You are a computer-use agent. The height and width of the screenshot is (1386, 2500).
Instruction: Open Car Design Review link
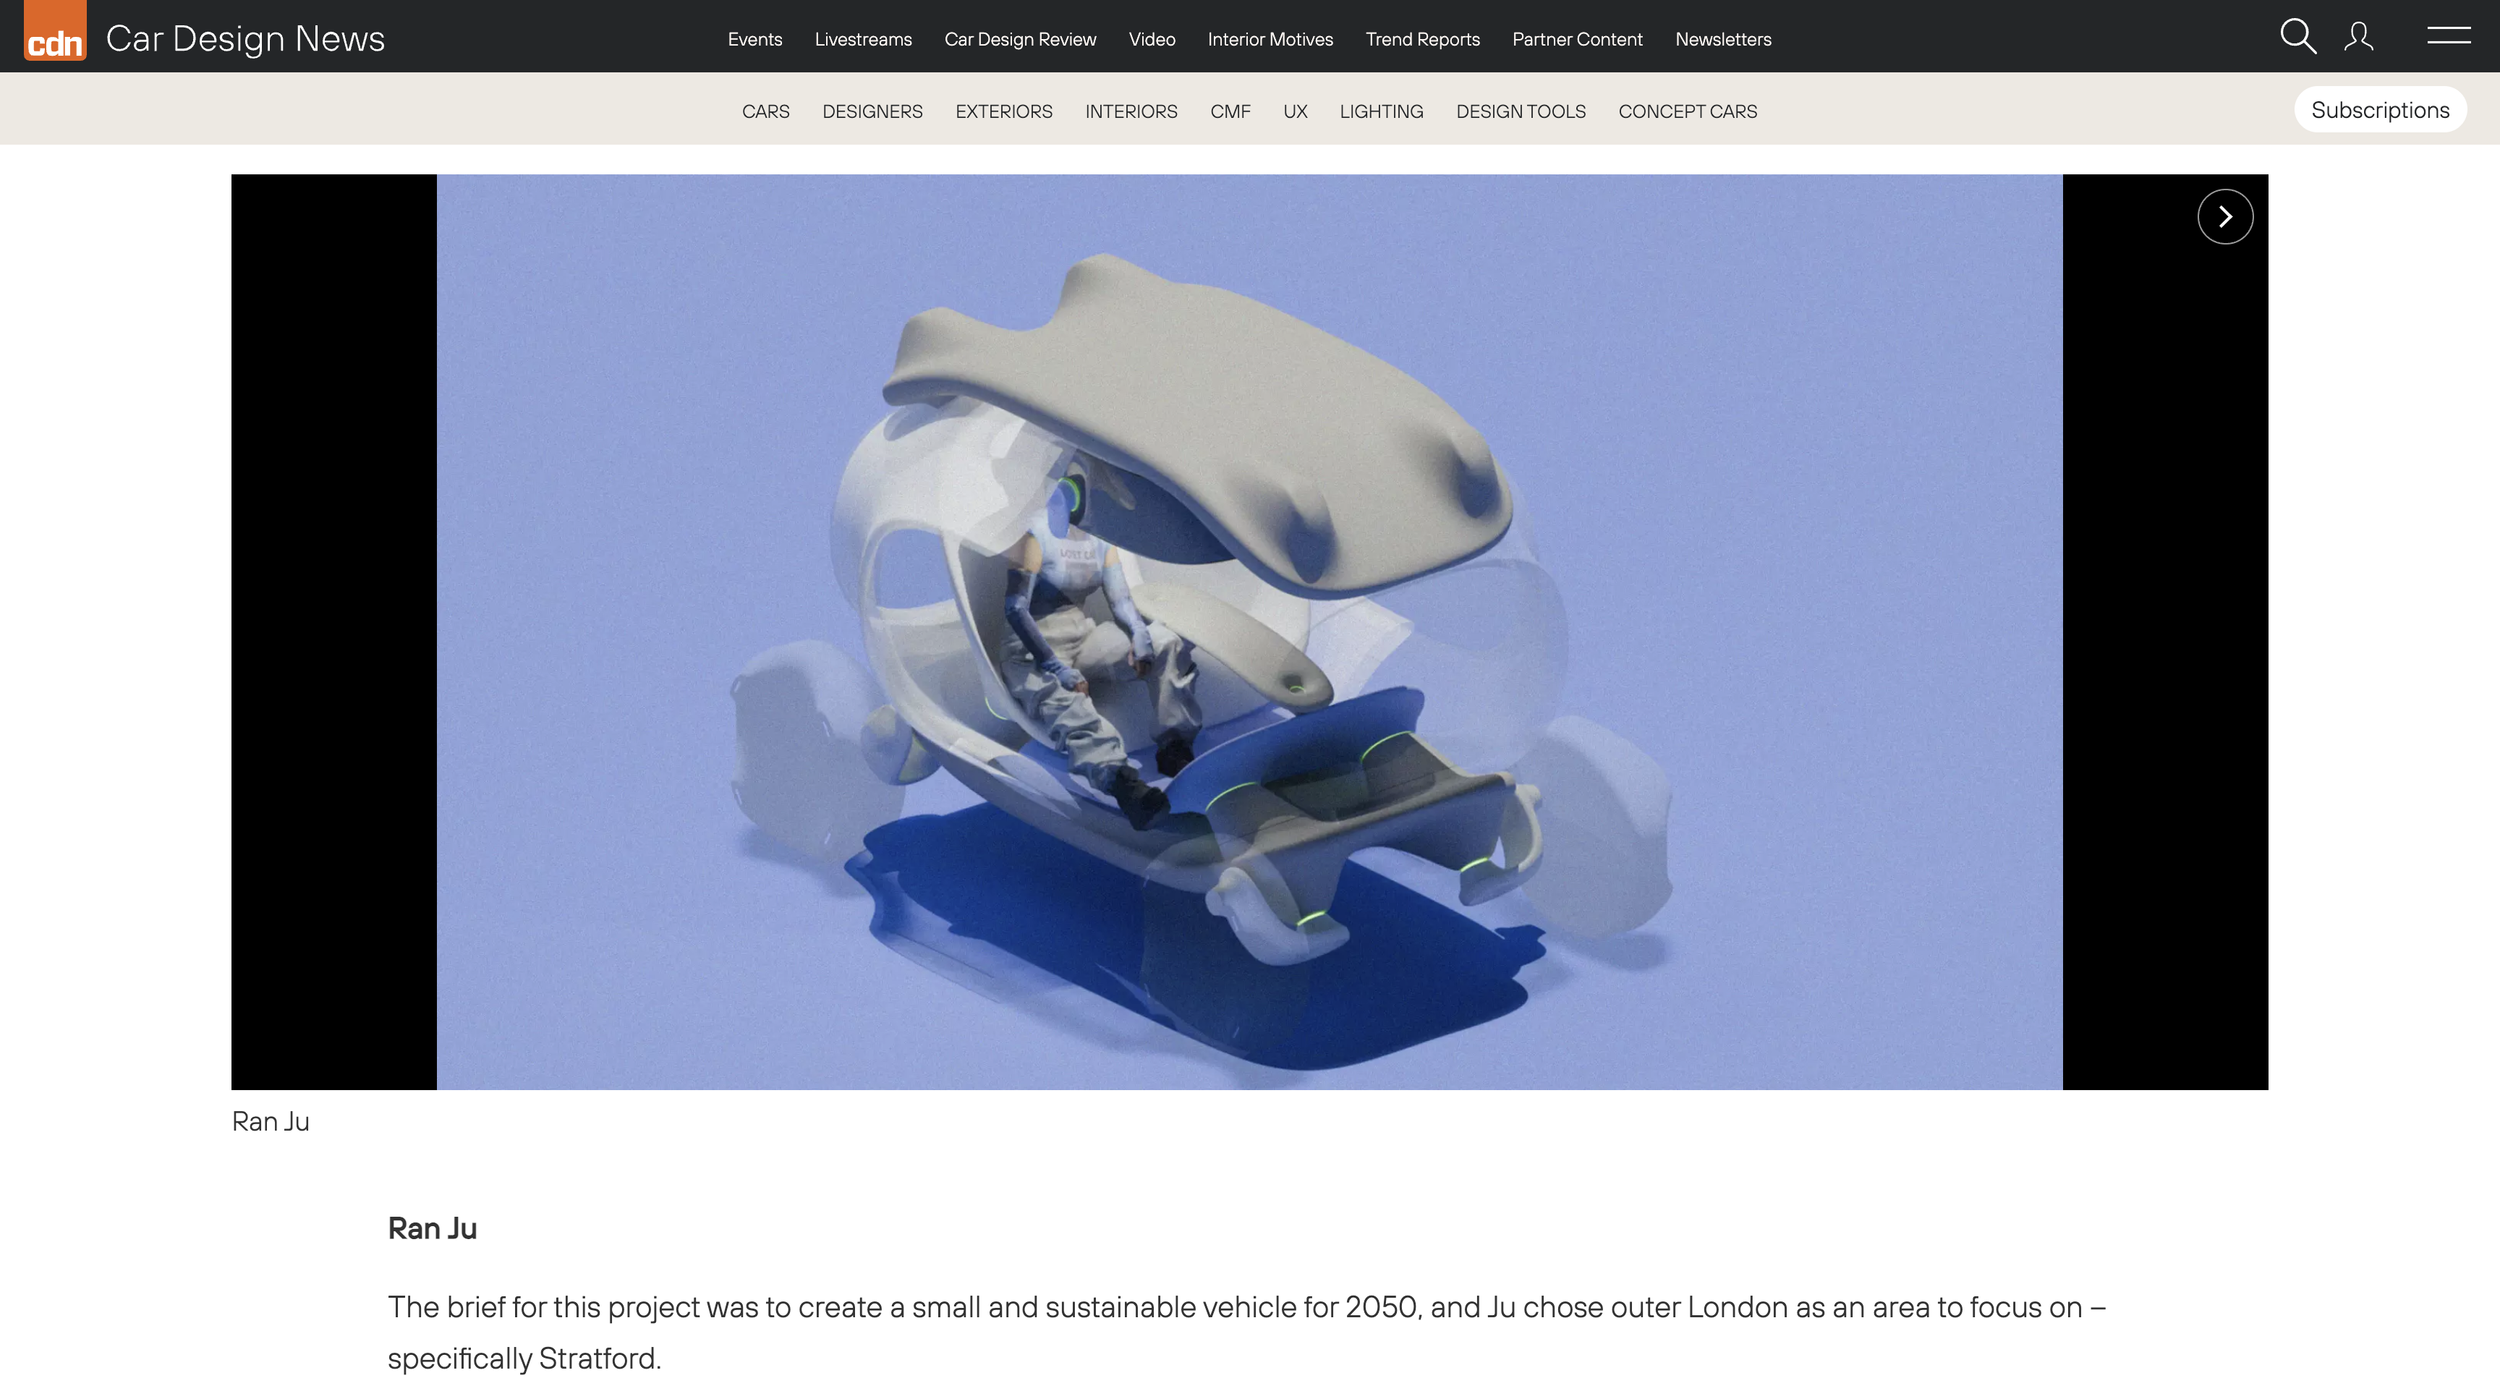1019,40
